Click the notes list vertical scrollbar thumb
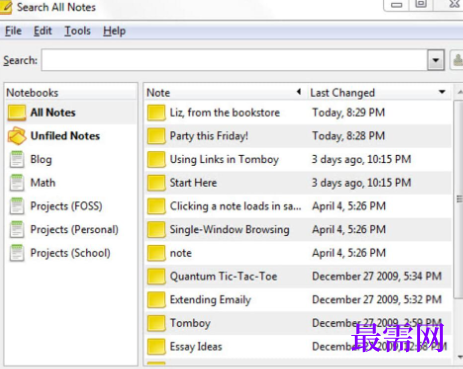Image resolution: width=463 pixels, height=369 pixels. click(x=459, y=199)
